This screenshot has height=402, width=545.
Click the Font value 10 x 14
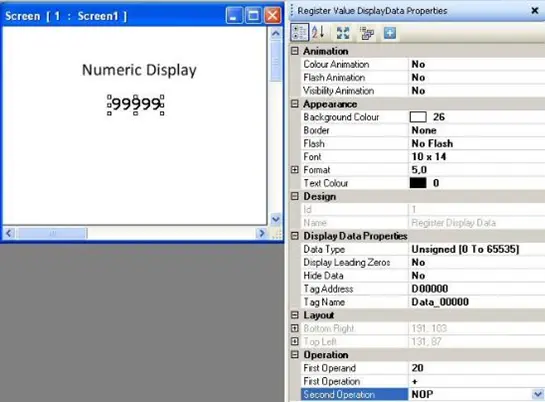click(x=429, y=157)
